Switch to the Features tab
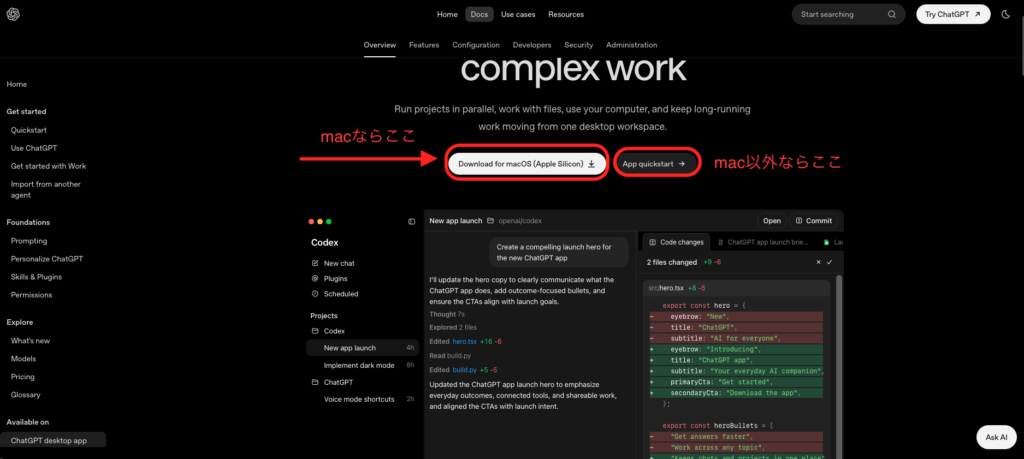Viewport: 1024px width, 459px height. 424,45
